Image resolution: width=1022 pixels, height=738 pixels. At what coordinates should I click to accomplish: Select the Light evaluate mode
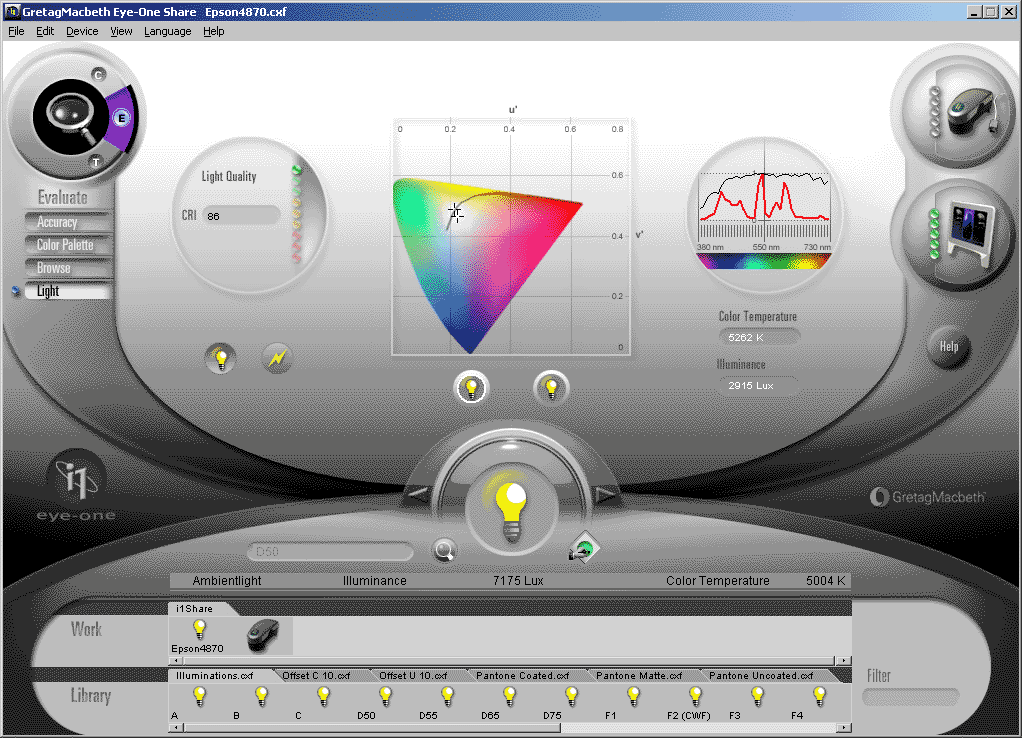tap(68, 291)
